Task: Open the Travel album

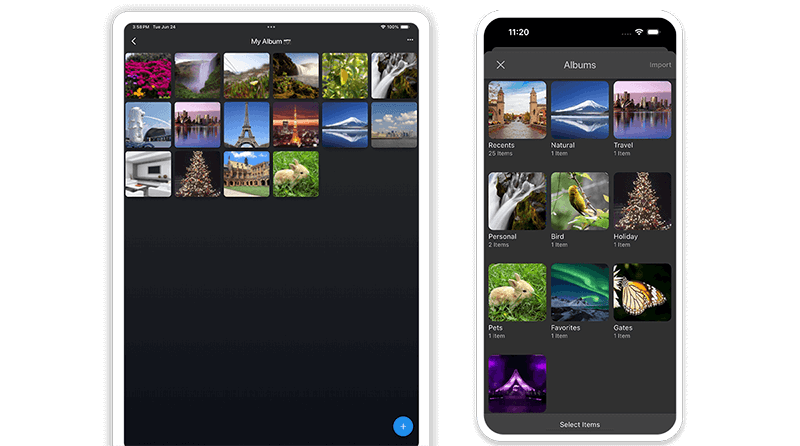Action: [642, 110]
